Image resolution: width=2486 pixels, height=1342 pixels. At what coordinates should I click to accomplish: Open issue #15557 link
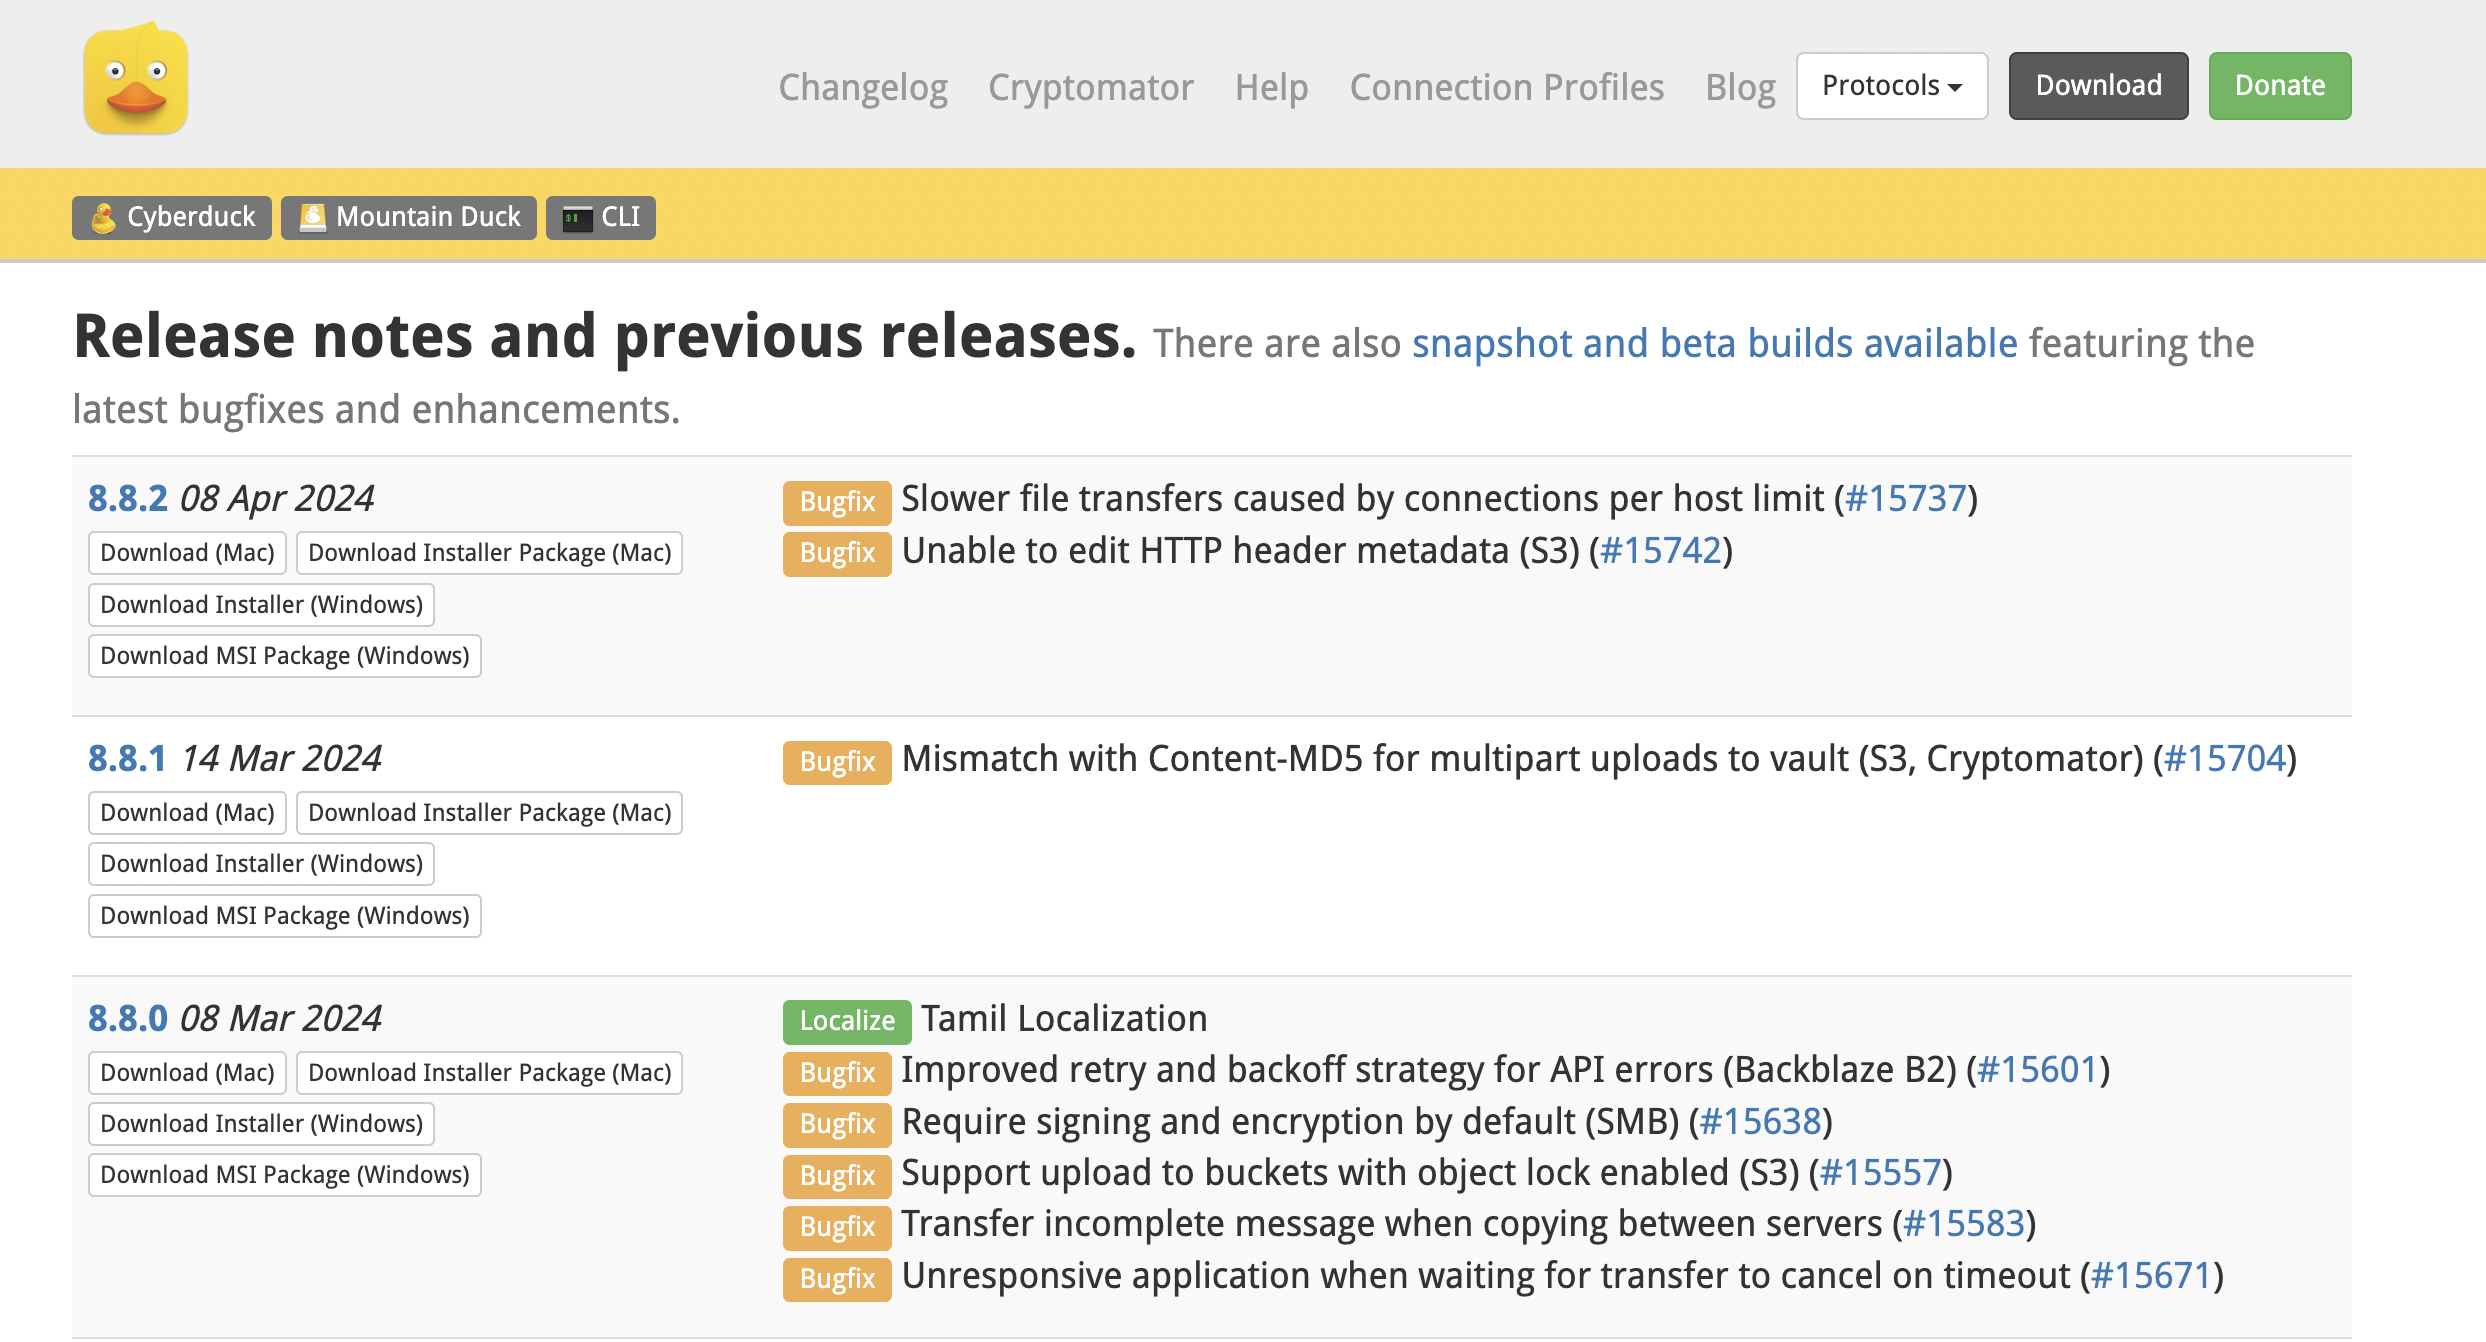click(1881, 1172)
